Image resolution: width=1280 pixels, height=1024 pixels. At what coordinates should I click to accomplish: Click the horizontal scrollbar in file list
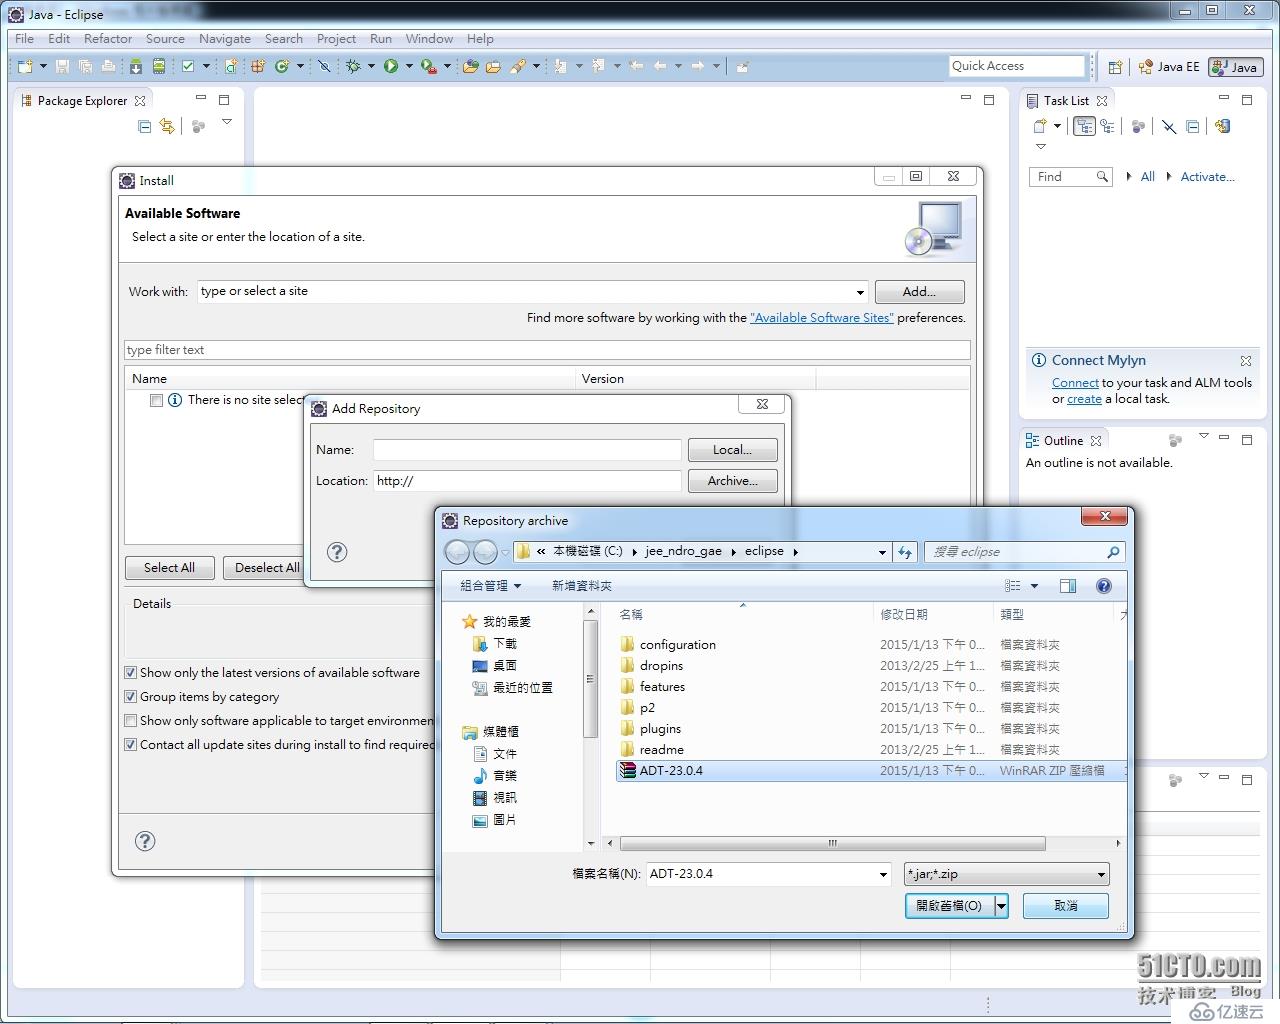click(832, 844)
